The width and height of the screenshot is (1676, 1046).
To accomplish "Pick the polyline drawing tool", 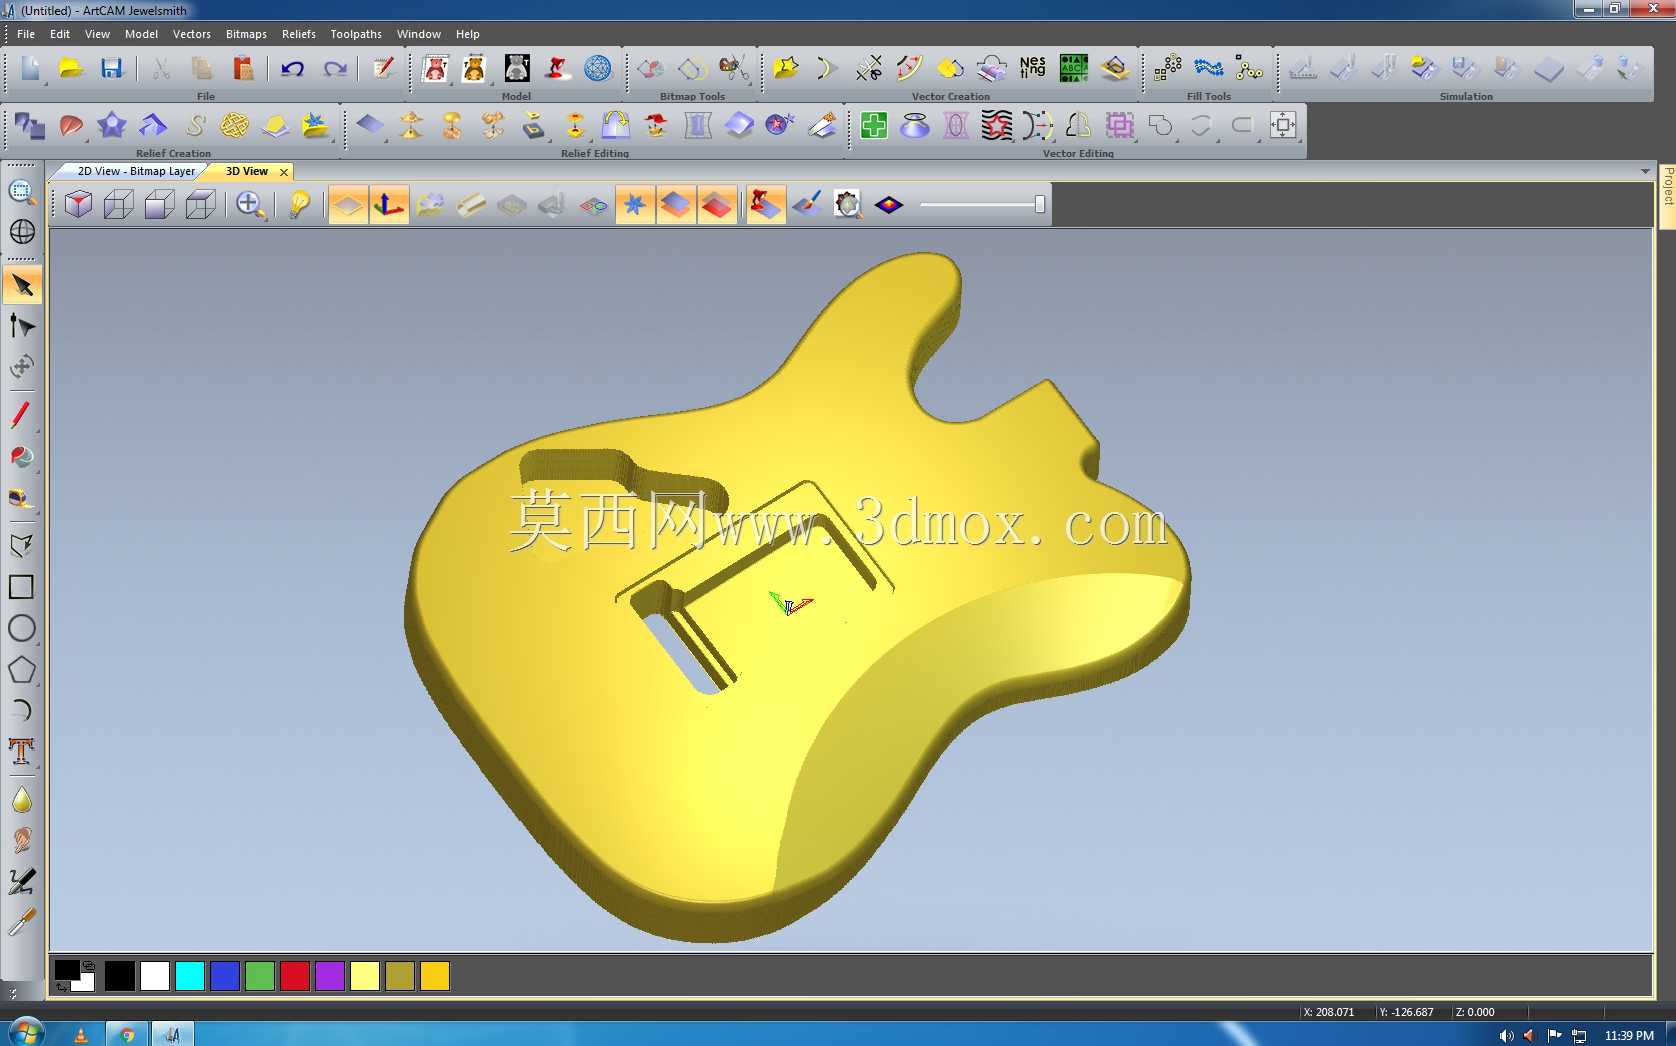I will point(22,546).
